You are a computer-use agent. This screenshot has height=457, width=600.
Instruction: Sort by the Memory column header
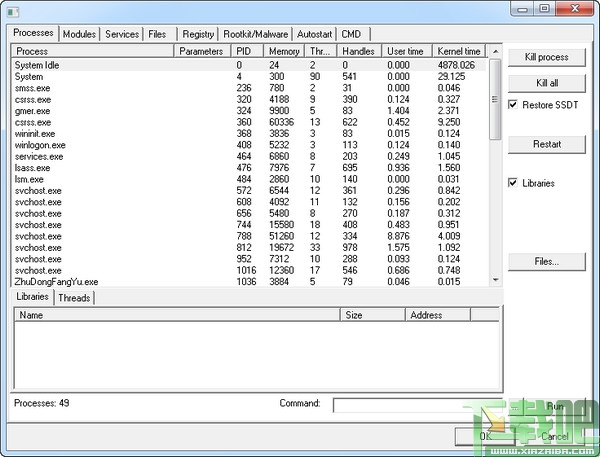point(284,51)
